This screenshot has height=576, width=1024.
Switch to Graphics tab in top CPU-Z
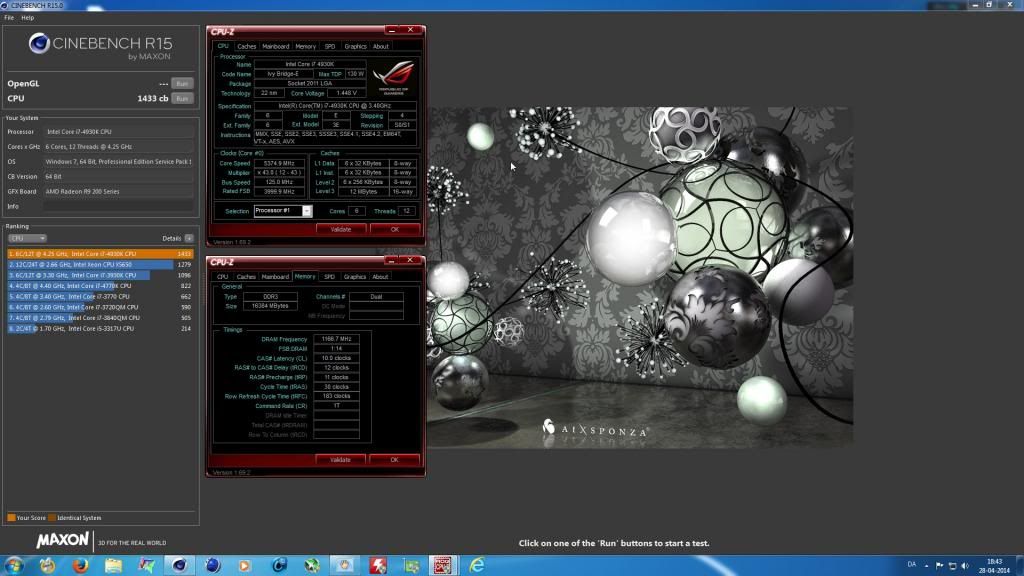(x=355, y=46)
